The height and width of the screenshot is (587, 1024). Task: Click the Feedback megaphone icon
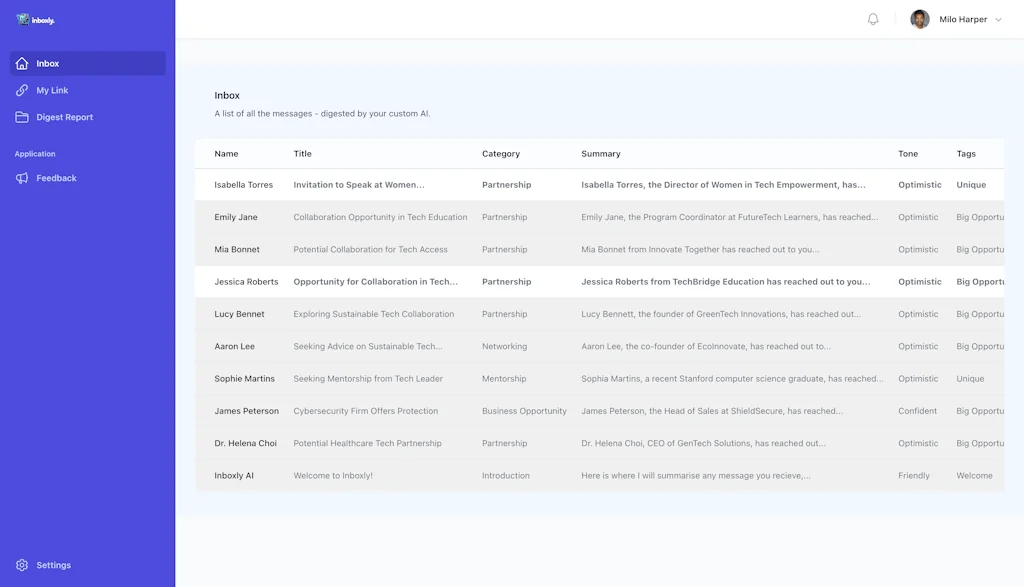[22, 178]
